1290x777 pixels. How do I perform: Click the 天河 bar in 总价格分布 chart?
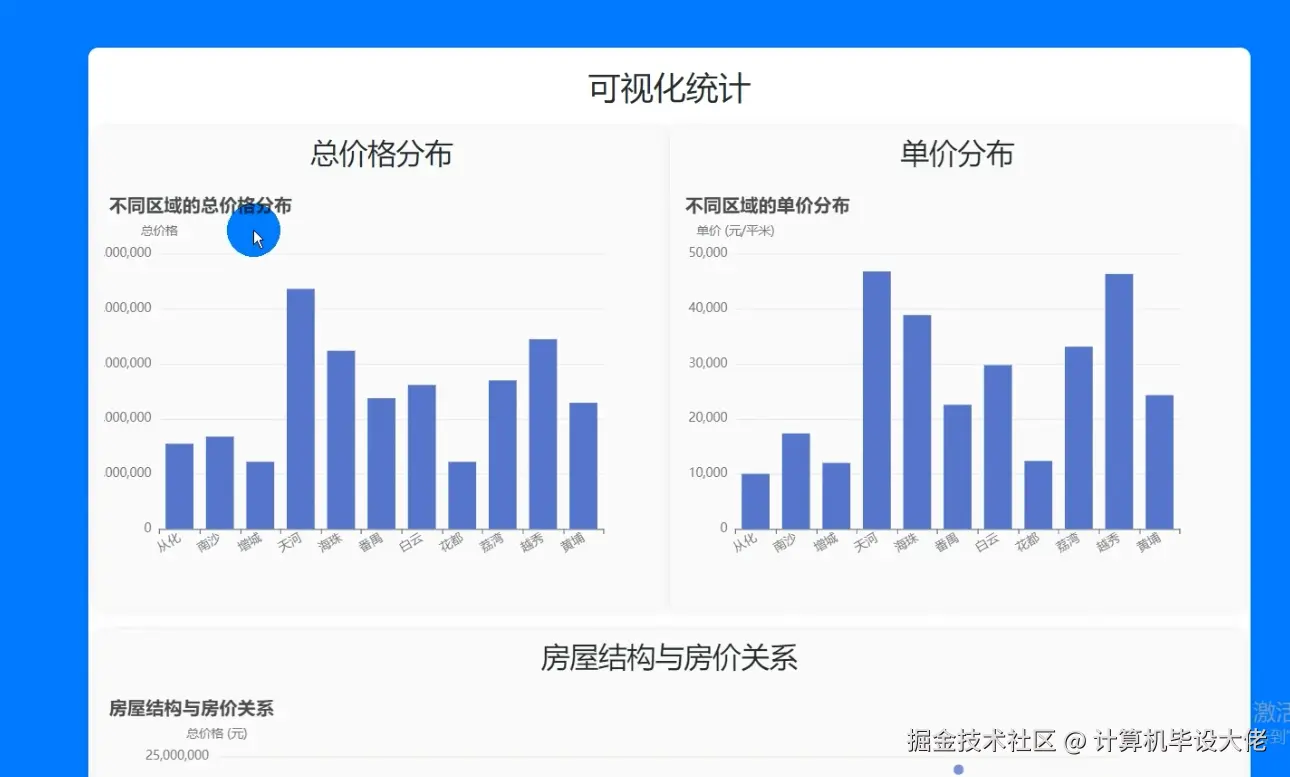click(x=299, y=400)
